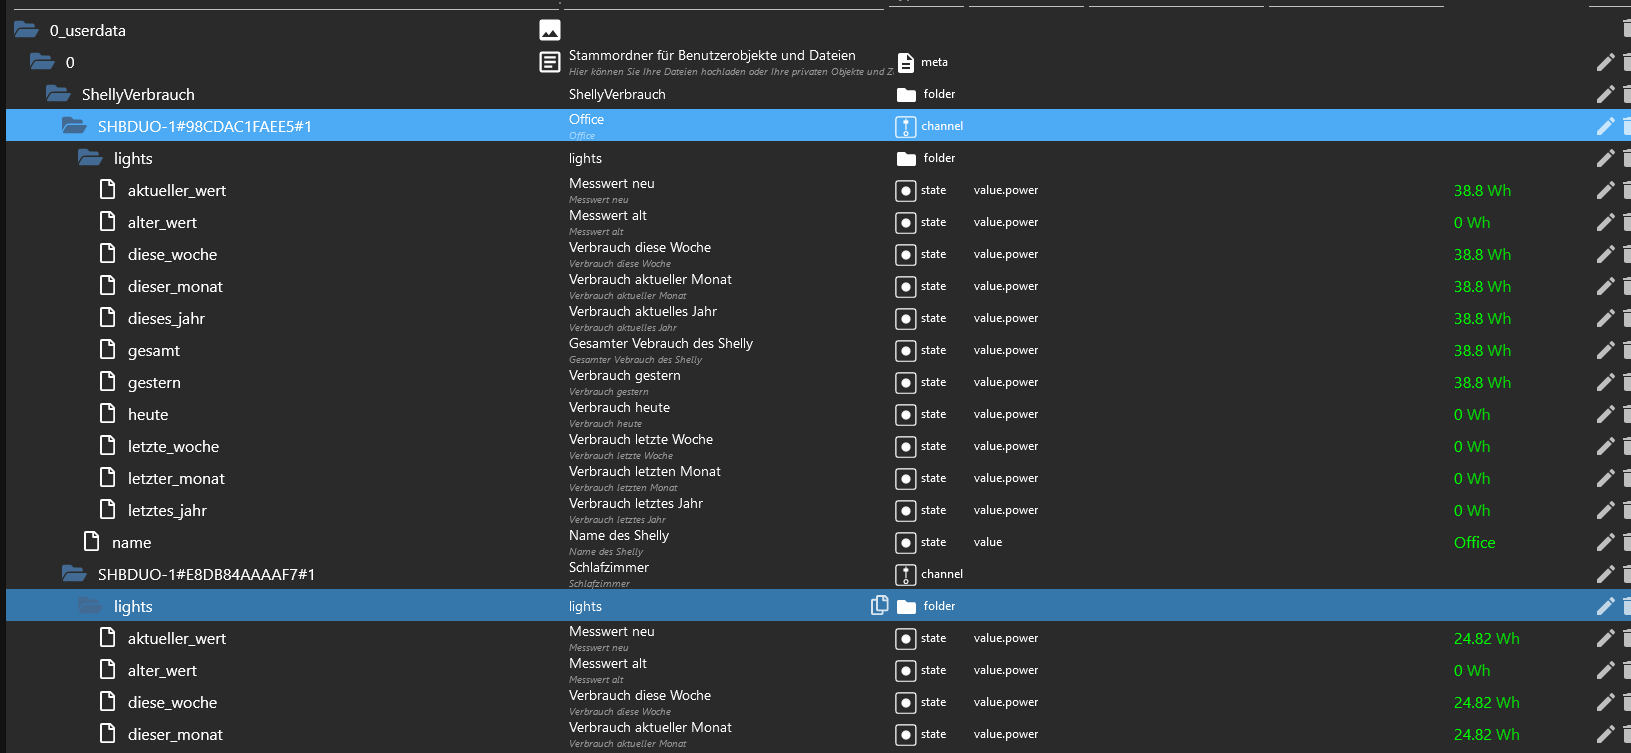
Task: Edit the ShellyVerbrauch folder object
Action: [1605, 94]
